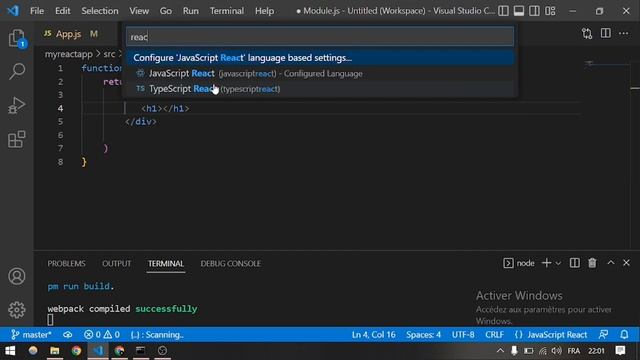Screen dimensions: 640x360
Task: Click Spaces: 4 indentation setting
Action: [423, 335]
